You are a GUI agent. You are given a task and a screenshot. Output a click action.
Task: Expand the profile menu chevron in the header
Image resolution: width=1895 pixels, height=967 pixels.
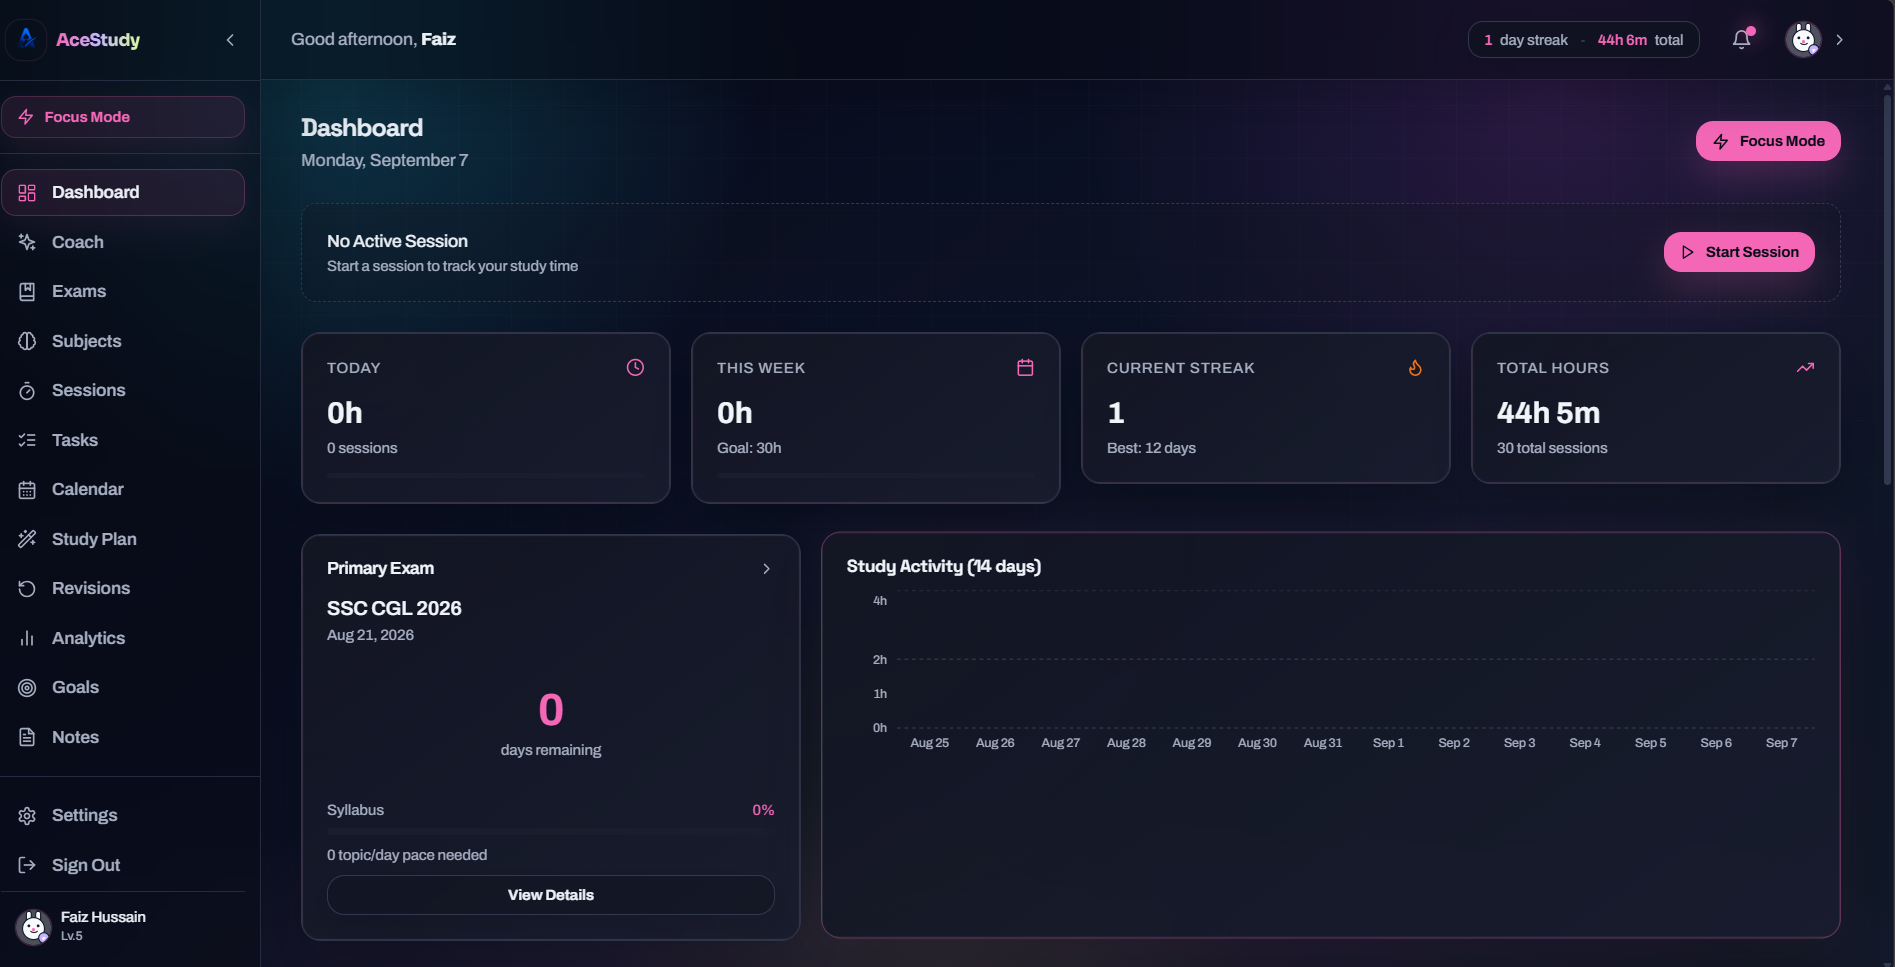pos(1839,40)
